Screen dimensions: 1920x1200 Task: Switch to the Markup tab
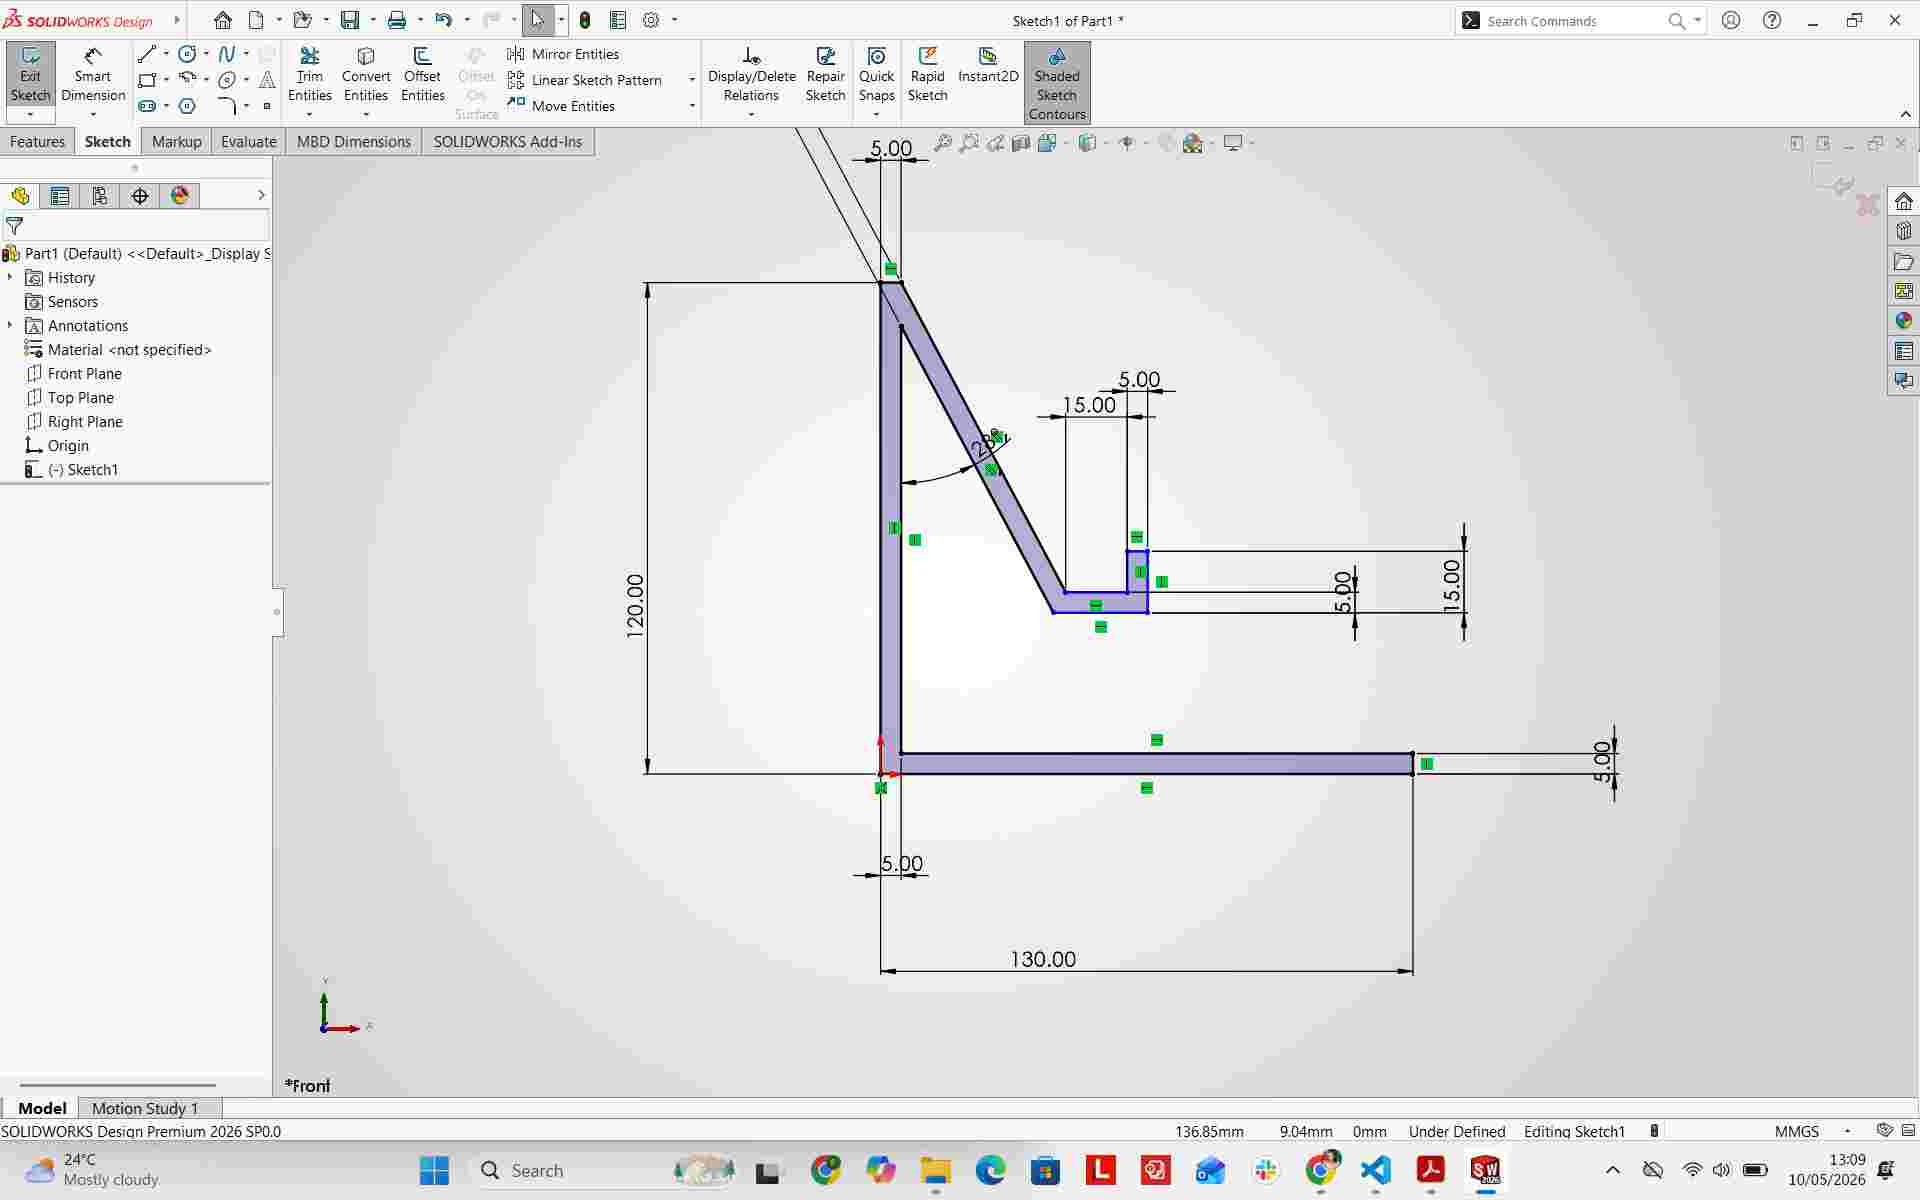177,142
